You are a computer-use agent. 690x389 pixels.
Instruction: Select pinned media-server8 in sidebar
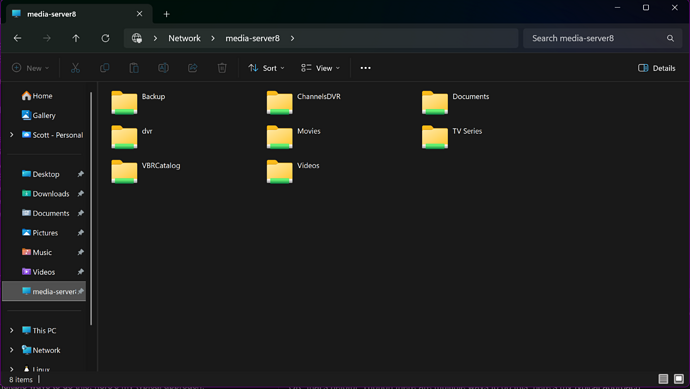click(x=44, y=291)
